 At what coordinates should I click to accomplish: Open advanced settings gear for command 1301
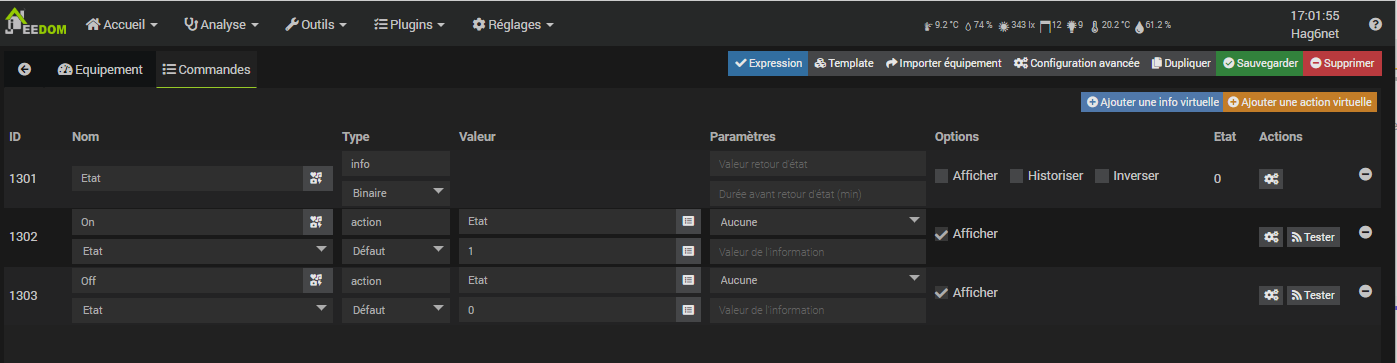click(1270, 179)
